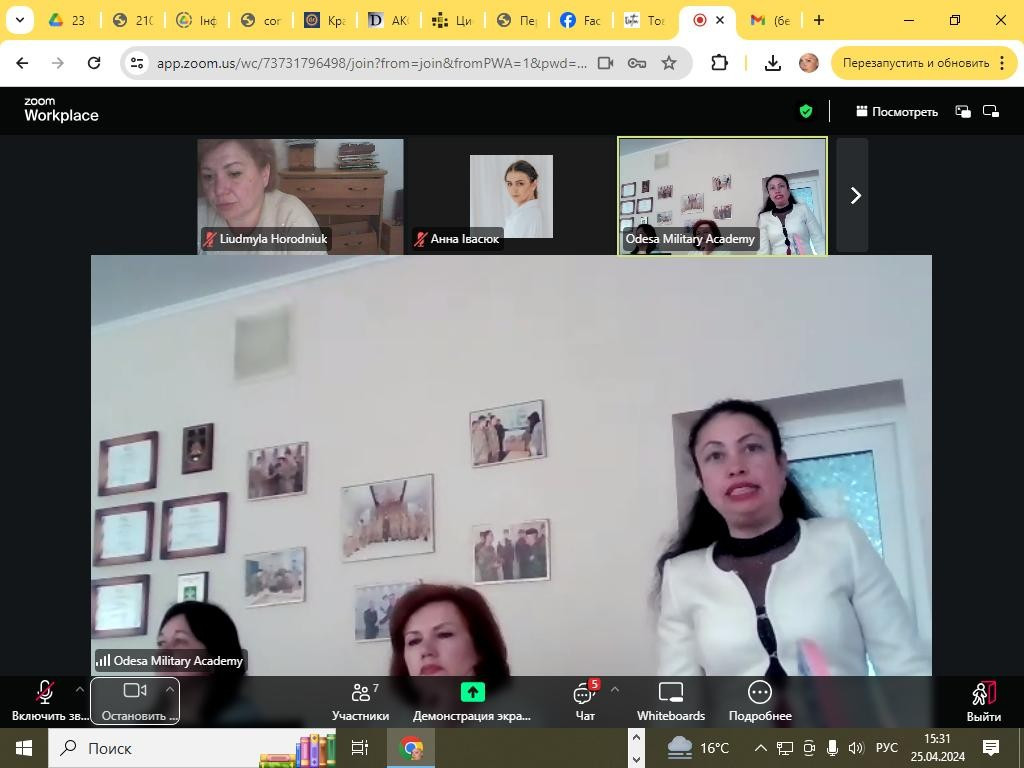Open browser extensions puzzle icon

tap(719, 63)
